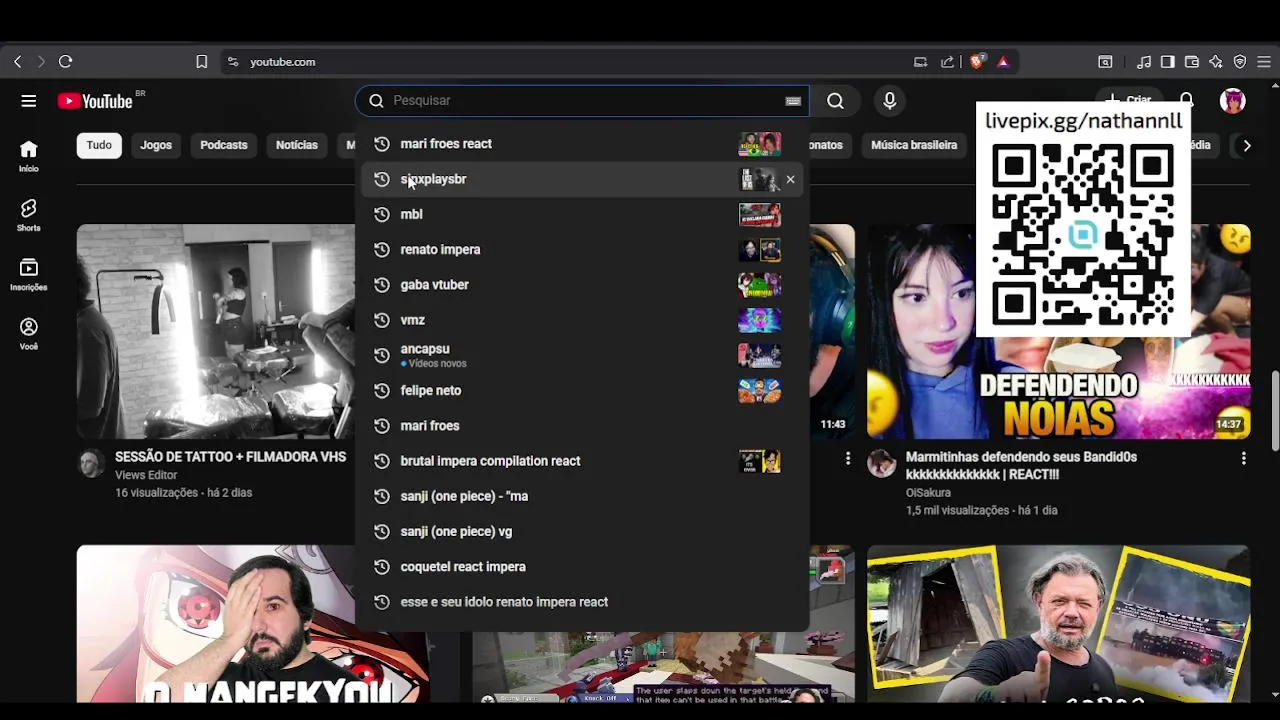Select the Notícias filter chip
The width and height of the screenshot is (1280, 720).
297,145
